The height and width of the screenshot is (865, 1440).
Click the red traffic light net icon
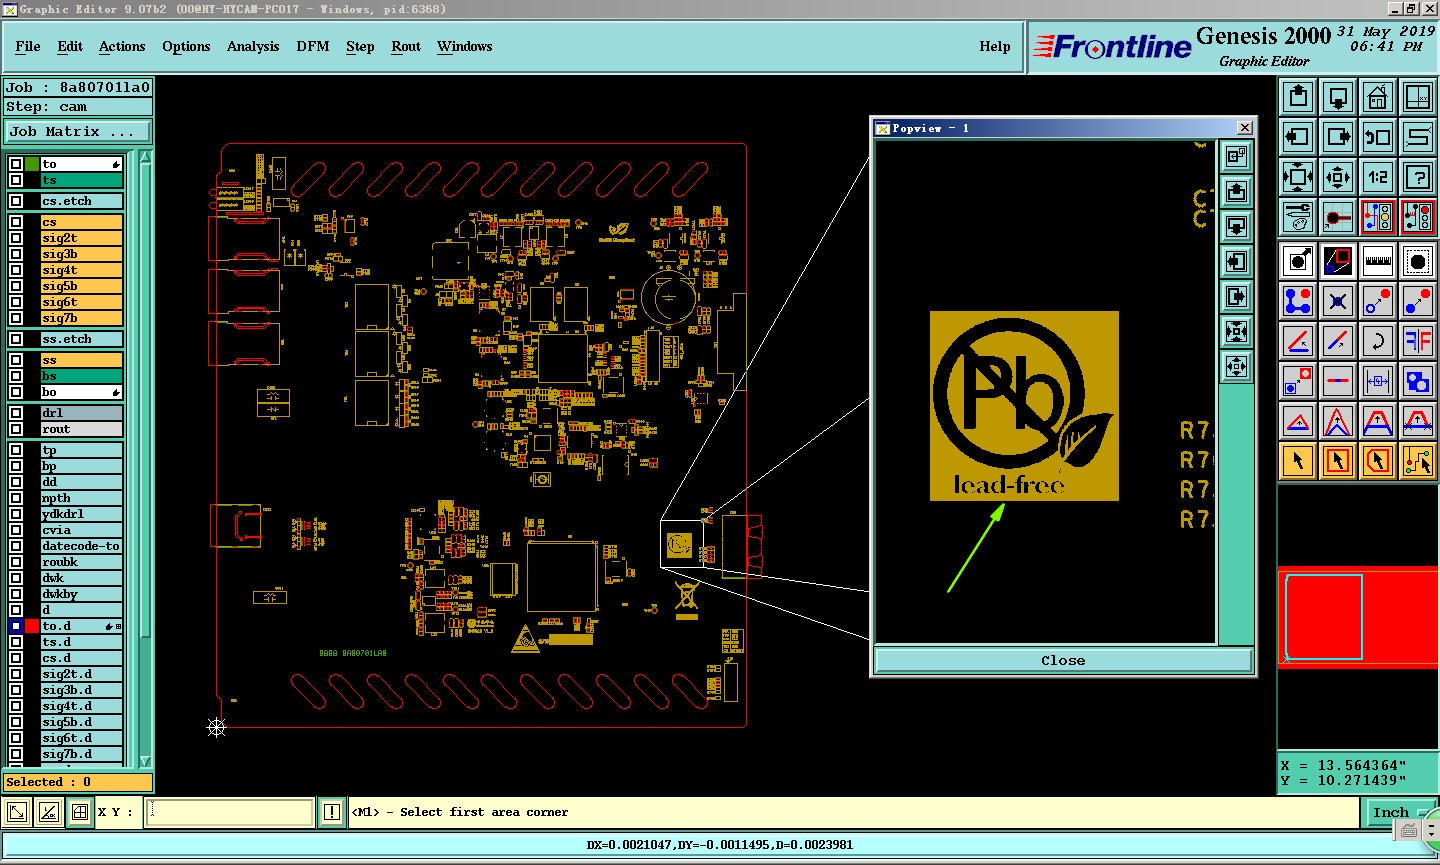(1418, 216)
